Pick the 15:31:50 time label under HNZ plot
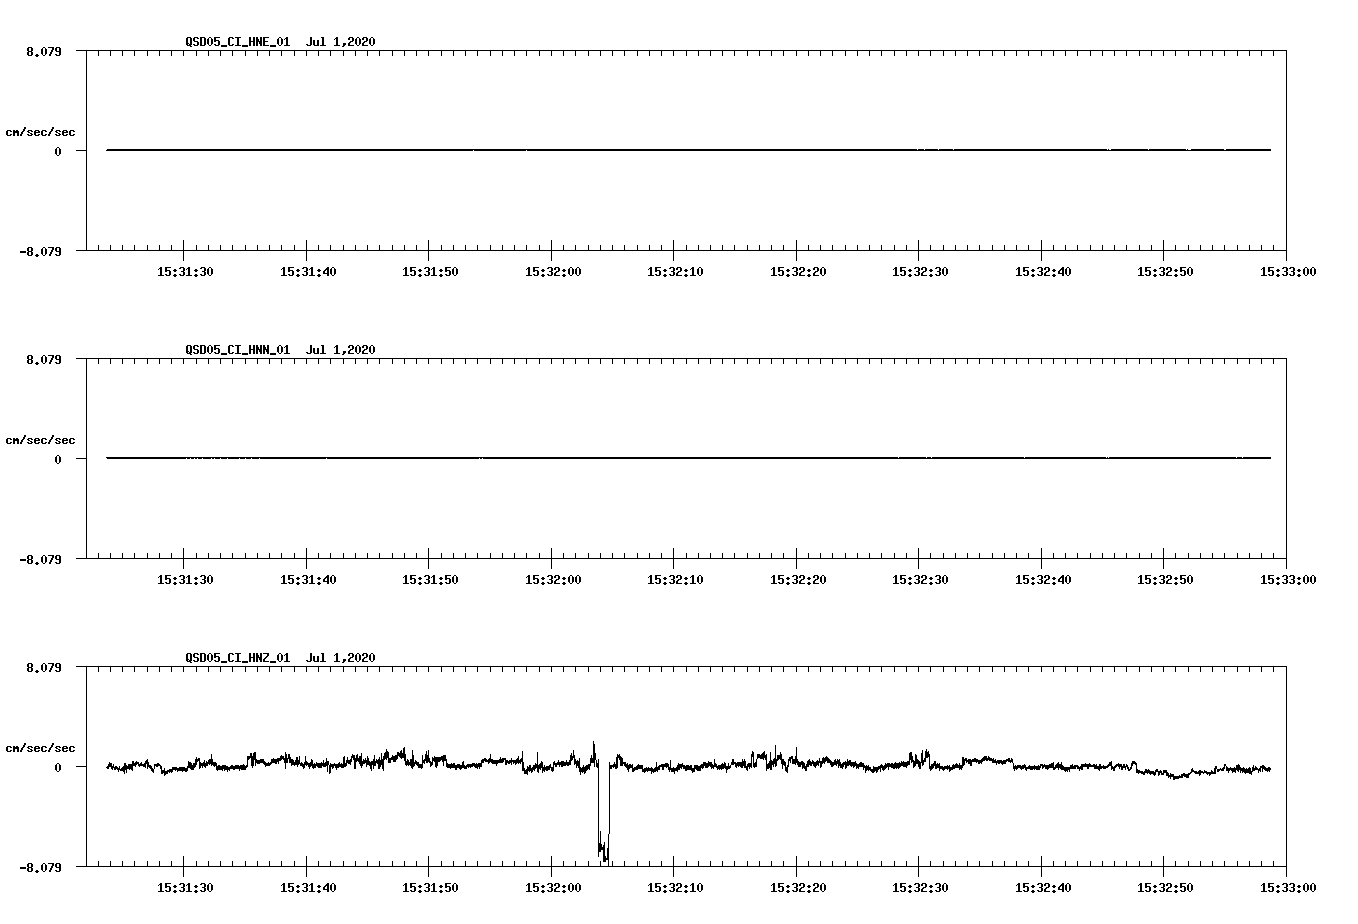This screenshot has width=1358, height=924. click(430, 887)
